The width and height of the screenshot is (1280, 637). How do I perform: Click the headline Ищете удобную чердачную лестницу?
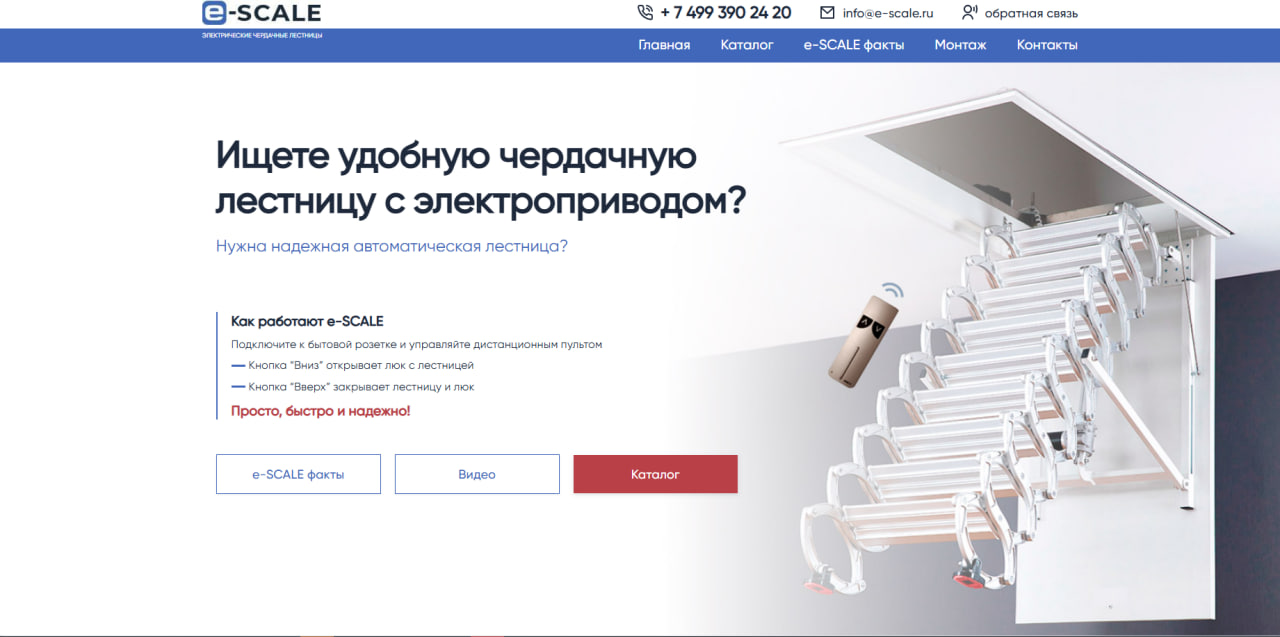[481, 178]
